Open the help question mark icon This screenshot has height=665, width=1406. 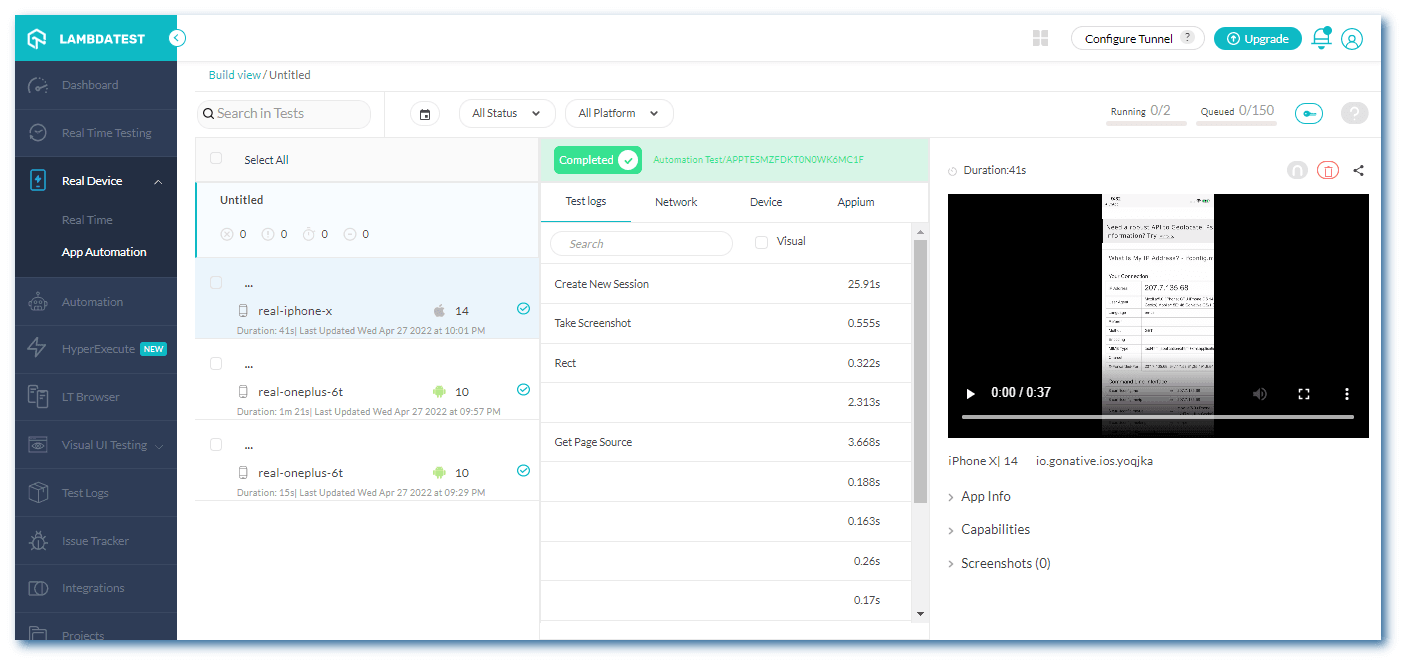1354,113
